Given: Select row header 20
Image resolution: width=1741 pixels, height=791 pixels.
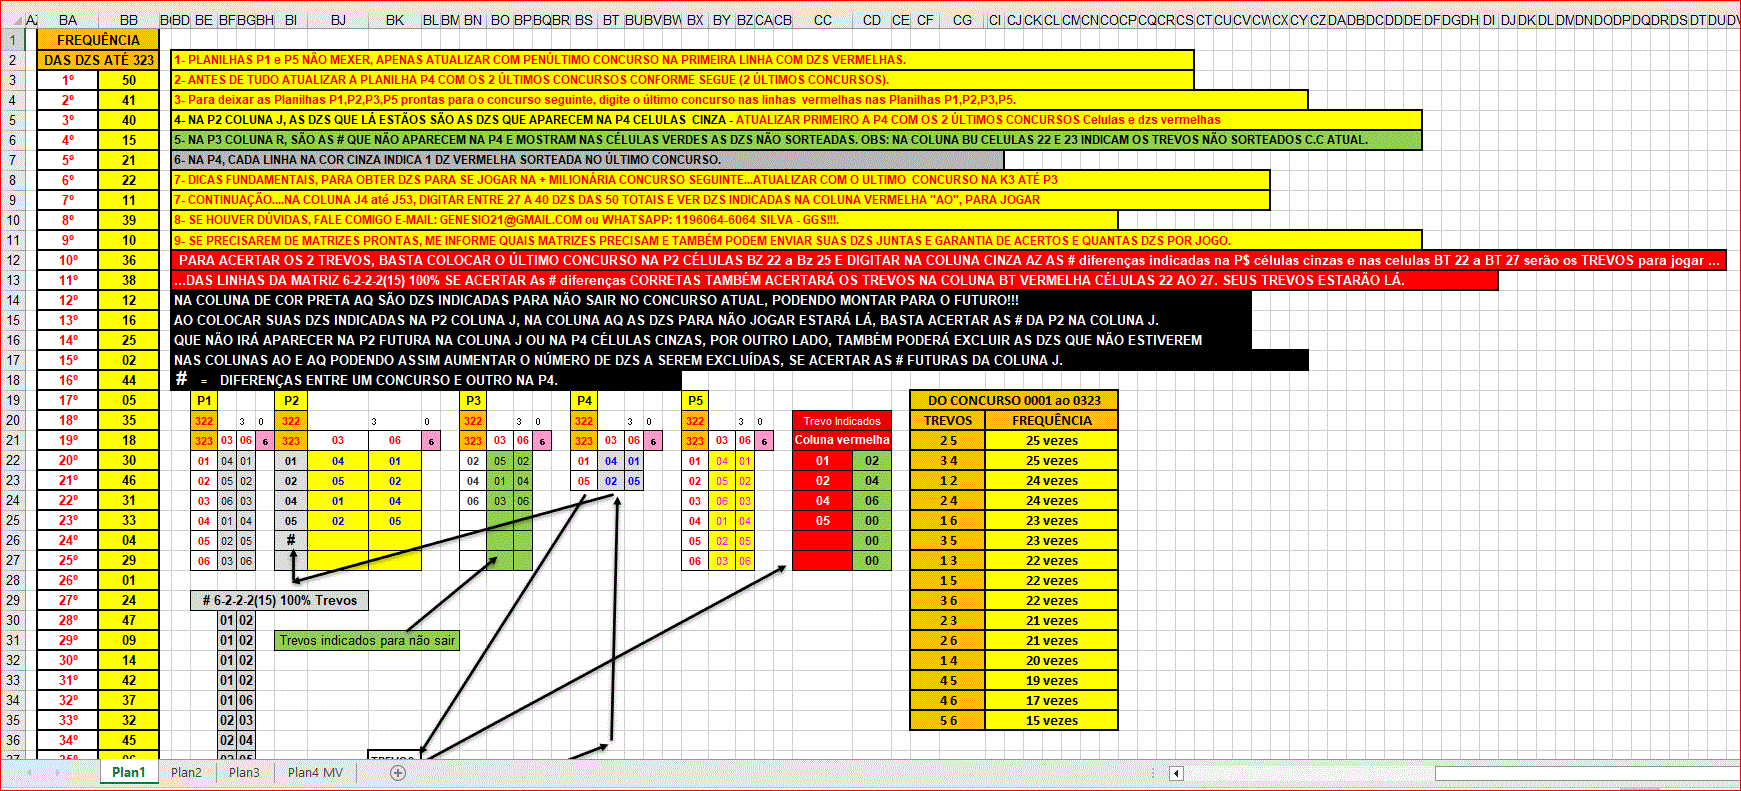Looking at the screenshot, I should 13,420.
